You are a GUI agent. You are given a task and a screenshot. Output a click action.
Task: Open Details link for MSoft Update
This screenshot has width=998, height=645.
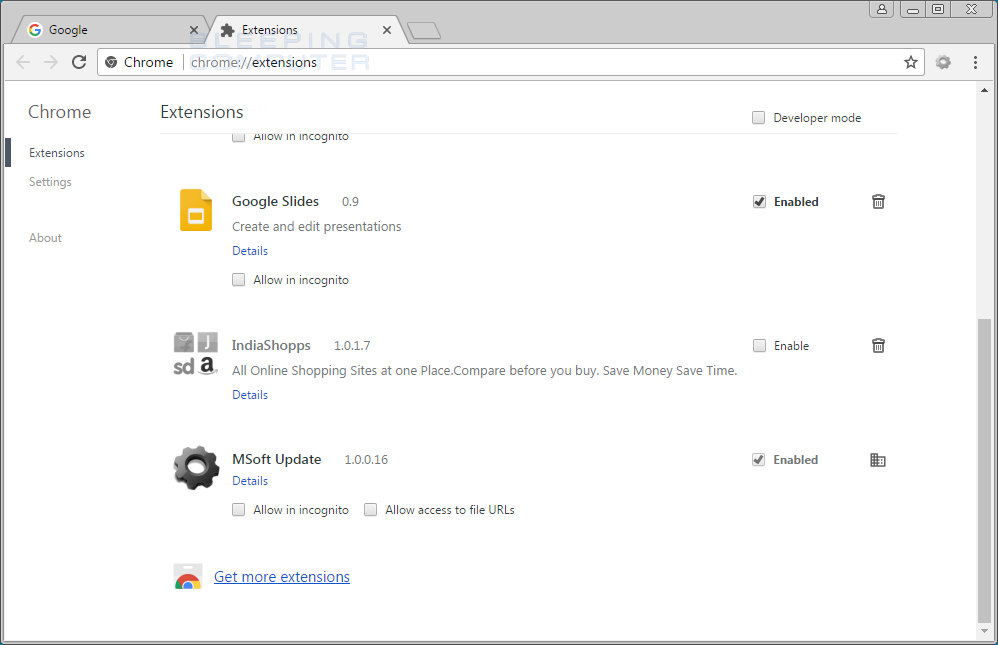point(250,481)
